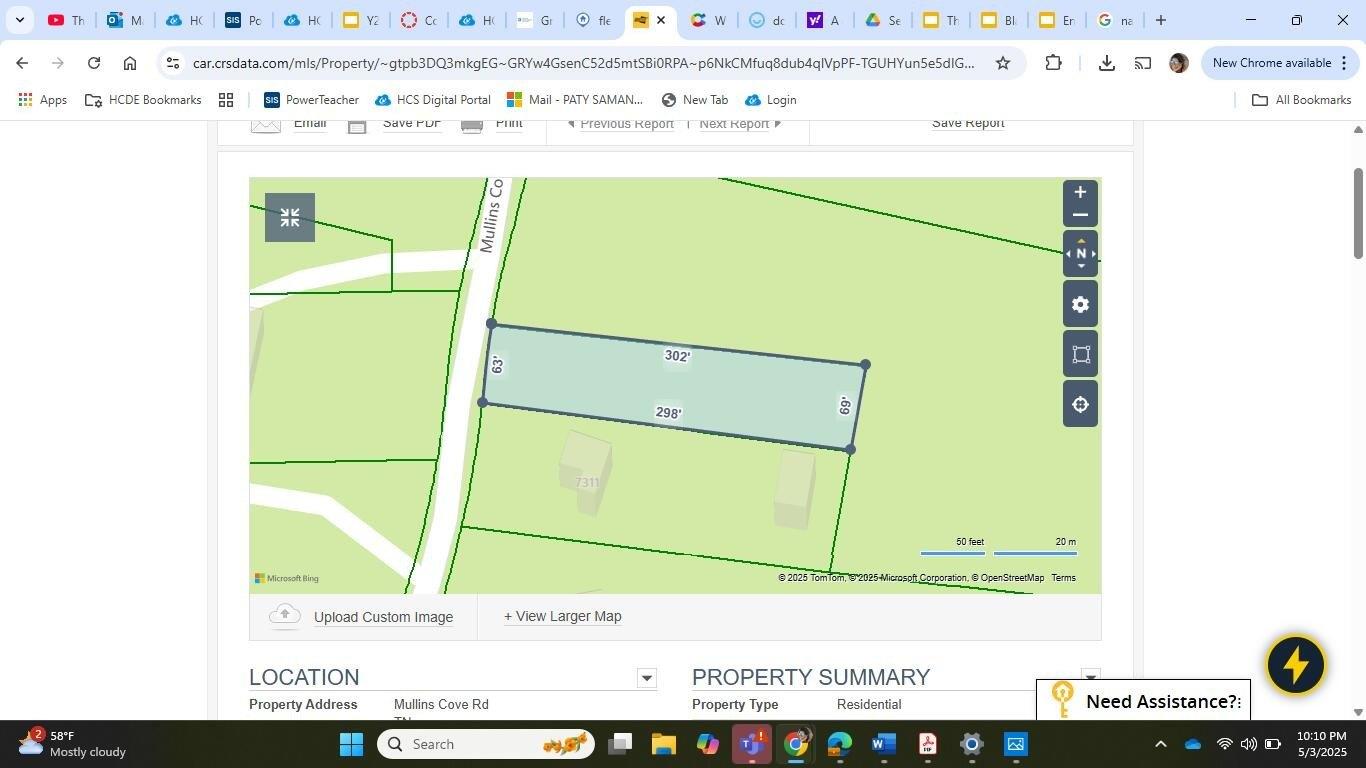The width and height of the screenshot is (1366, 768).
Task: Show hidden system tray icons
Action: (x=1160, y=744)
